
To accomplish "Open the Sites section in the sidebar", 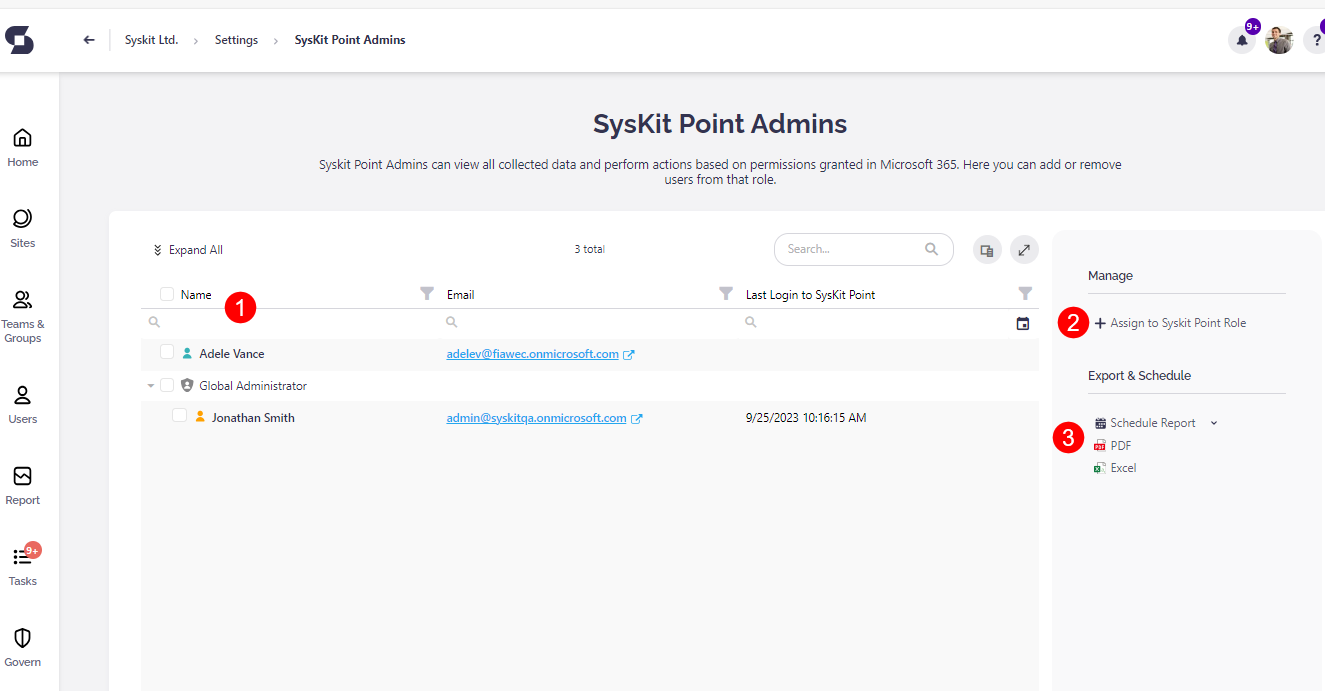I will coord(22,227).
